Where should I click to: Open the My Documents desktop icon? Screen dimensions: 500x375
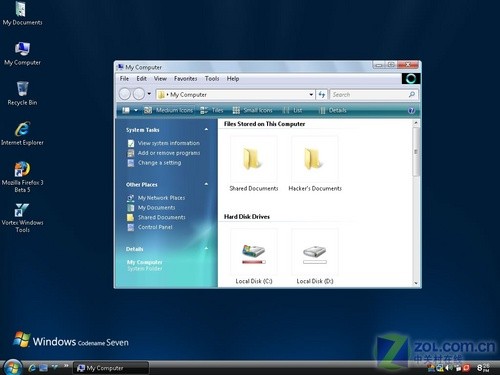click(22, 13)
